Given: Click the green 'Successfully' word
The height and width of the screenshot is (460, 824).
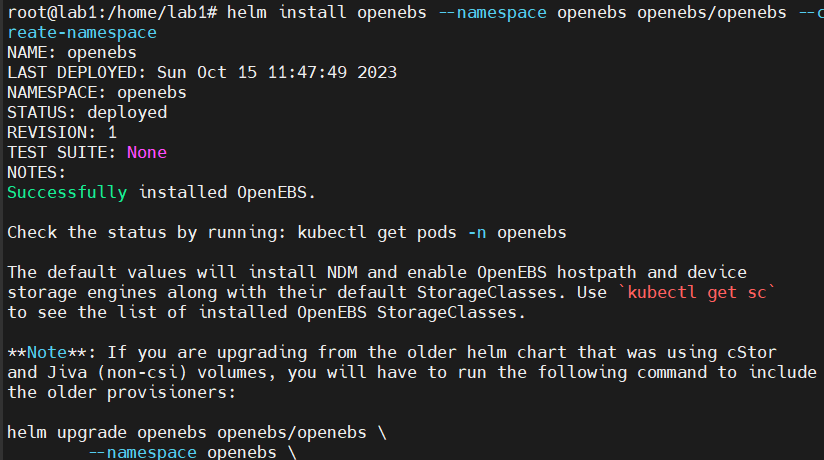Looking at the screenshot, I should tap(67, 192).
